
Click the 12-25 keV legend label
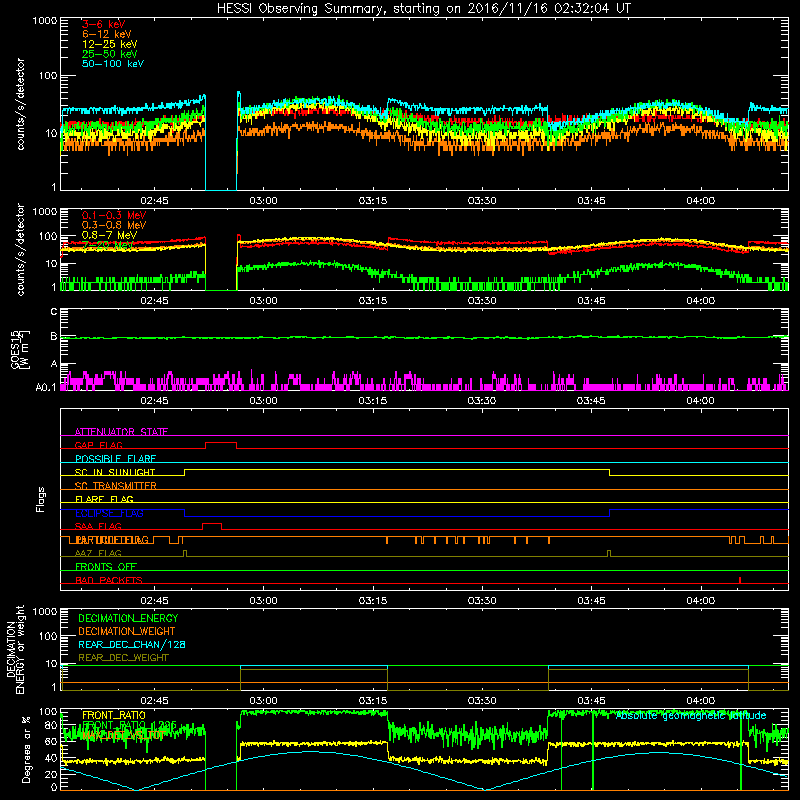pyautogui.click(x=110, y=44)
